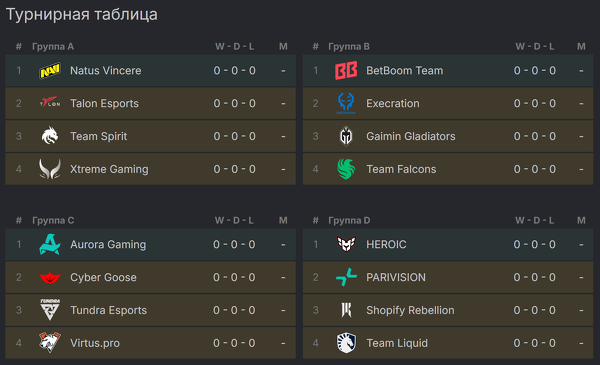The image size is (600, 365).
Task: Select the Team Spirit dragon logo
Action: (50, 136)
